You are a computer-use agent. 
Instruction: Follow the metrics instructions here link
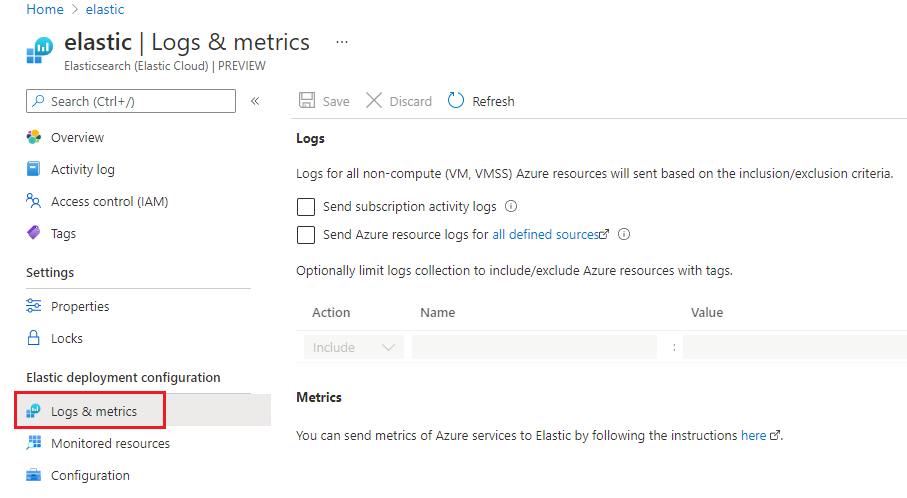(753, 436)
